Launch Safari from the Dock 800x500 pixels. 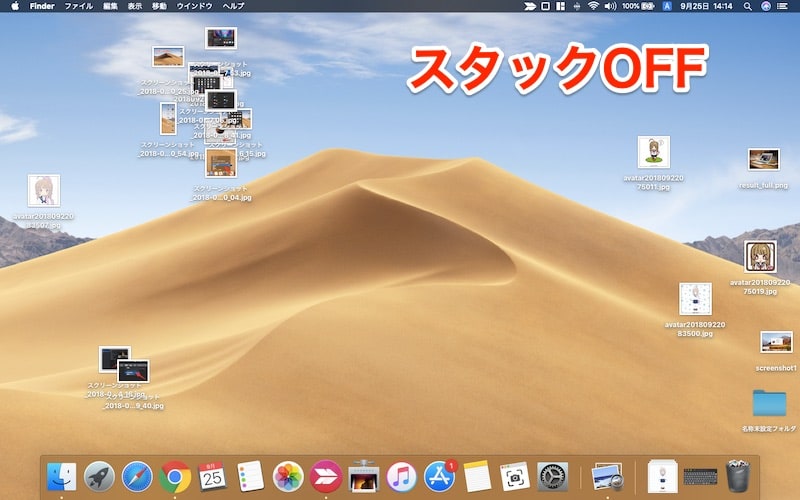(x=137, y=476)
